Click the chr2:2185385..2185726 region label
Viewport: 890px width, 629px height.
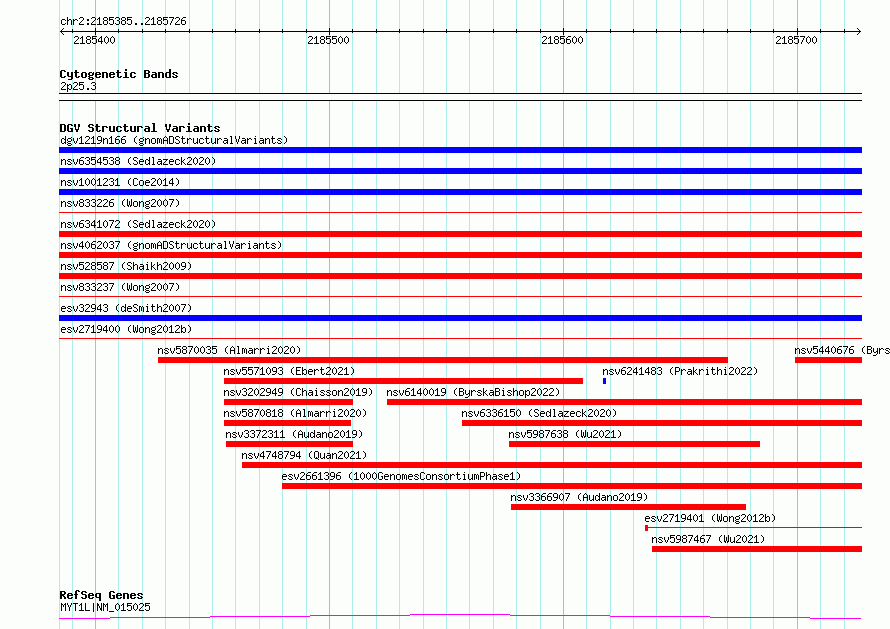coord(123,21)
